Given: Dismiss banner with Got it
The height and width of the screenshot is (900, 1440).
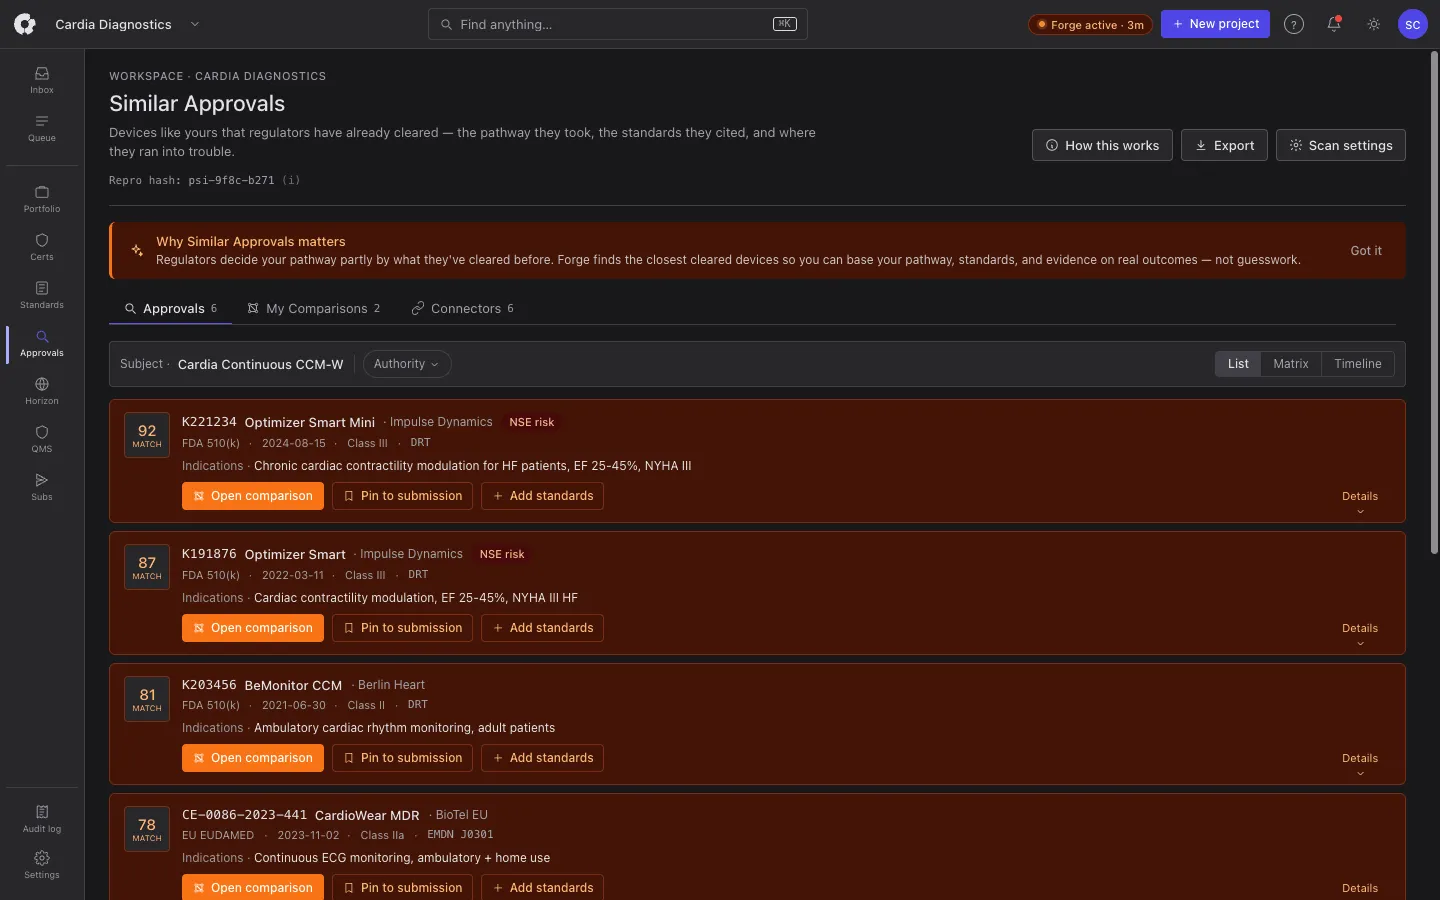Looking at the screenshot, I should (1366, 250).
